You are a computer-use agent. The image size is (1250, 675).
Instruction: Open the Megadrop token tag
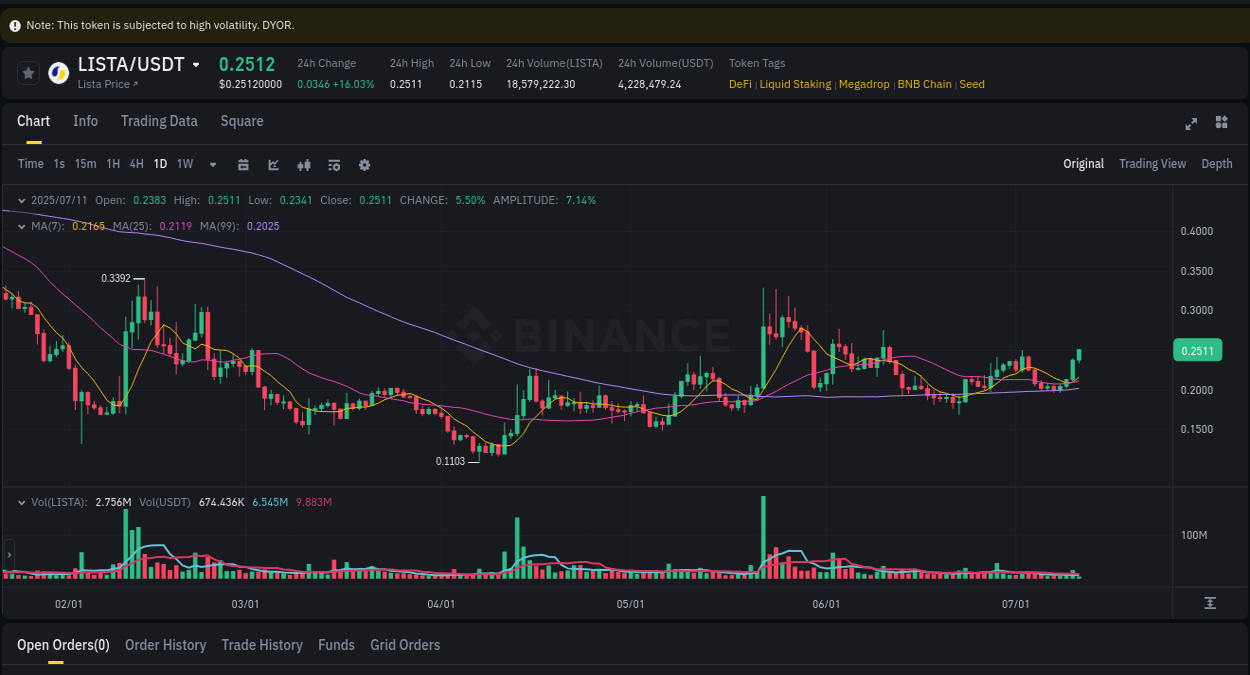[863, 84]
